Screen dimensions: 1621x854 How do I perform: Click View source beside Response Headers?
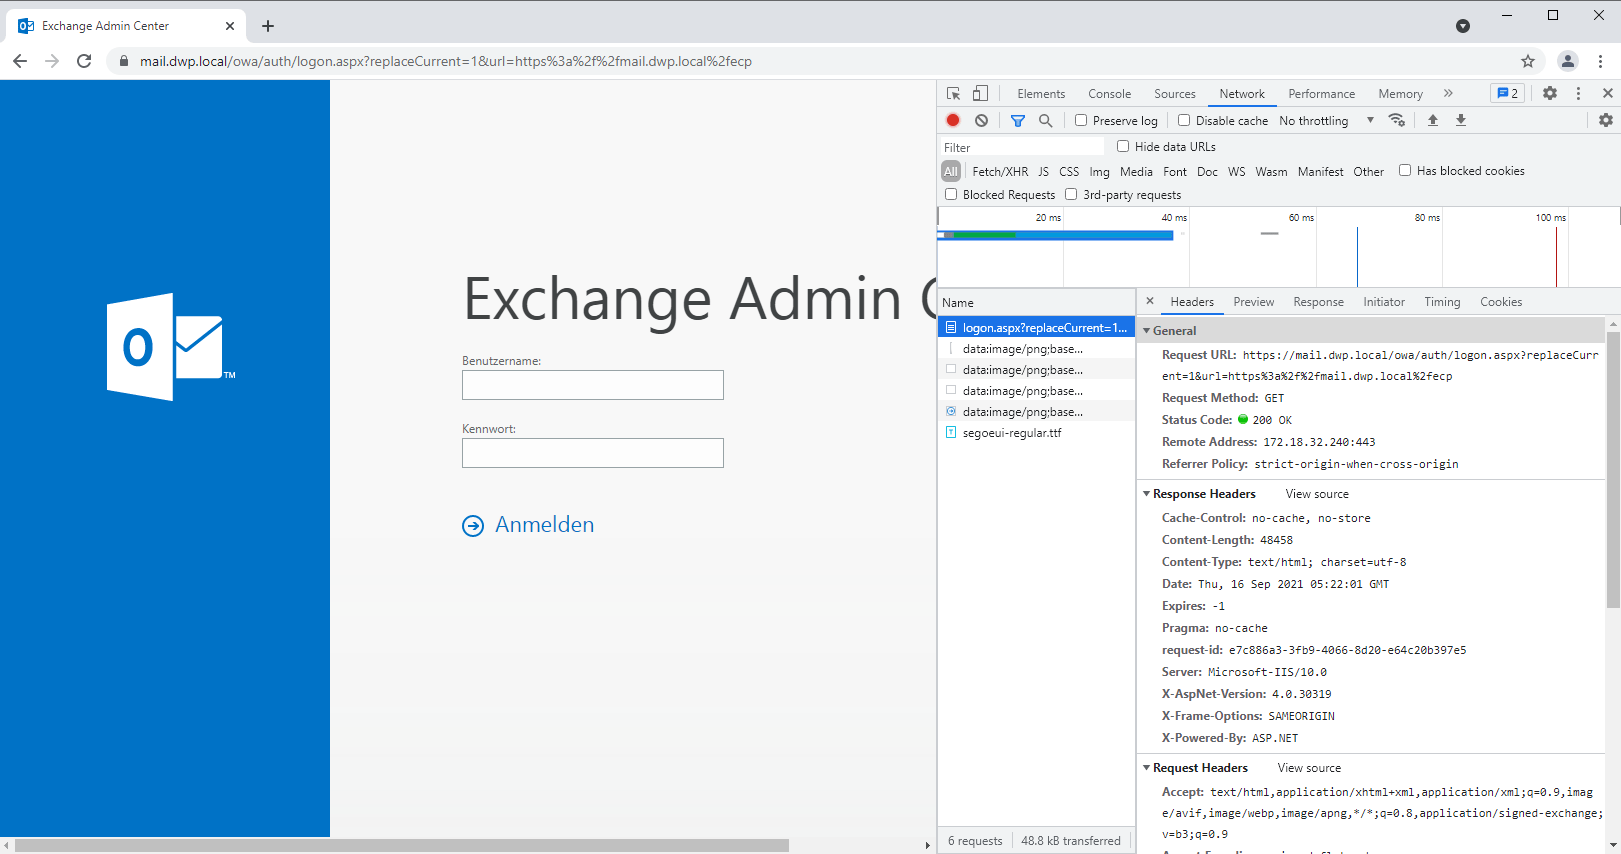[1316, 494]
